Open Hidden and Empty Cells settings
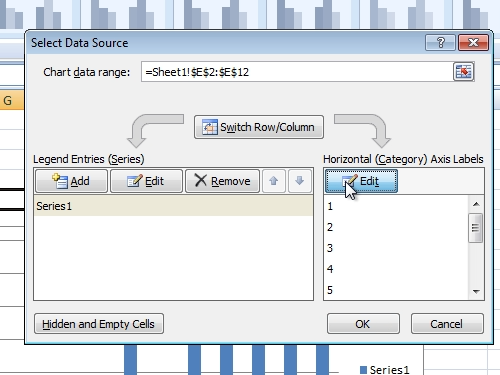Image resolution: width=500 pixels, height=375 pixels. coord(99,324)
